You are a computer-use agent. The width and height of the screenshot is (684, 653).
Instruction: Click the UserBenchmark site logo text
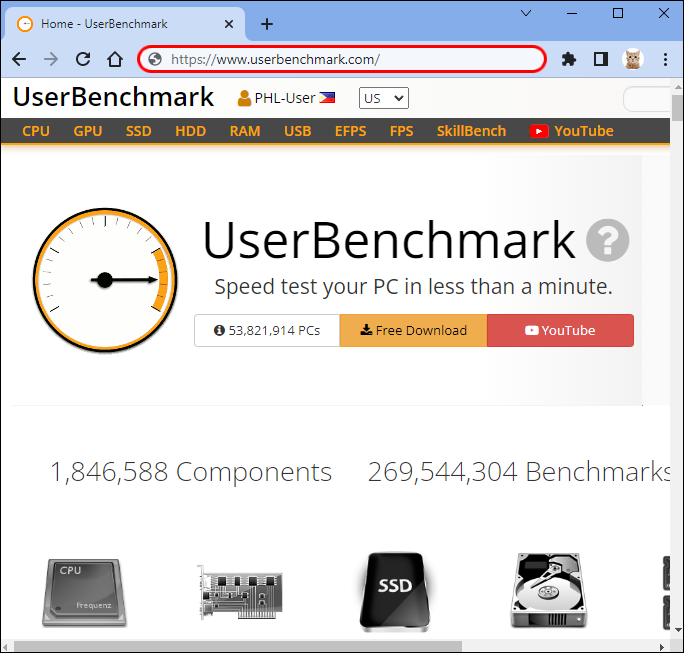click(x=113, y=97)
